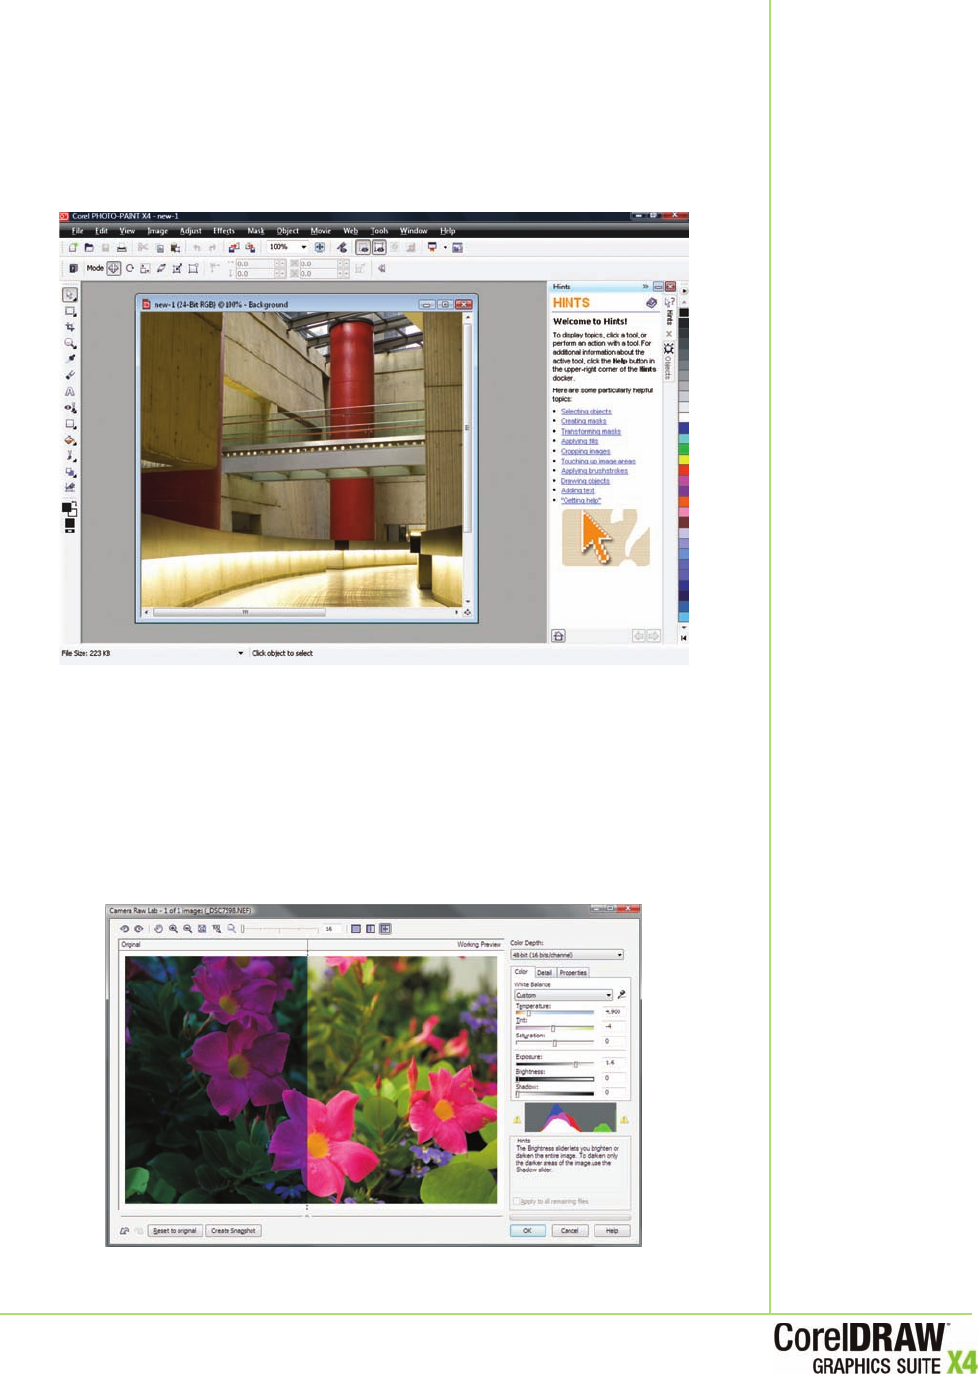This screenshot has width=980, height=1375.
Task: Click OK in Camera Raw Lab
Action: tap(528, 1231)
